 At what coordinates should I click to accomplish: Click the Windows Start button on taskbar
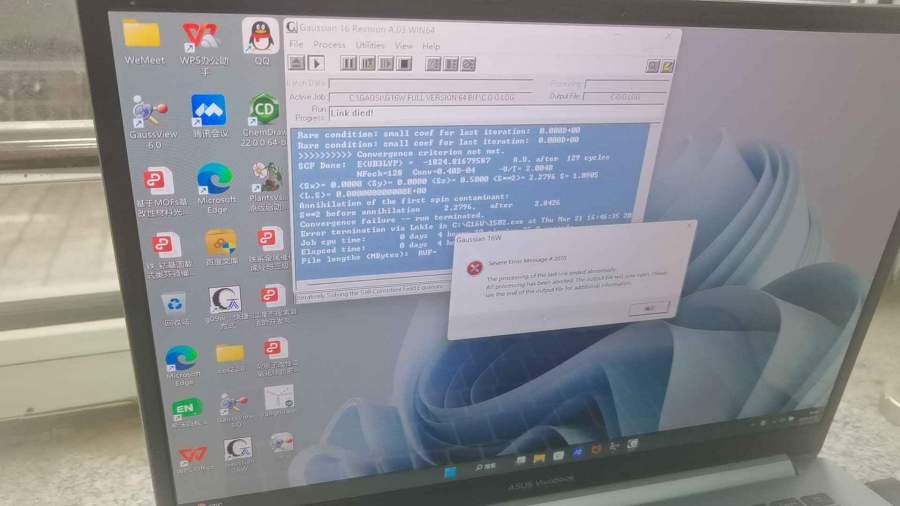[451, 472]
